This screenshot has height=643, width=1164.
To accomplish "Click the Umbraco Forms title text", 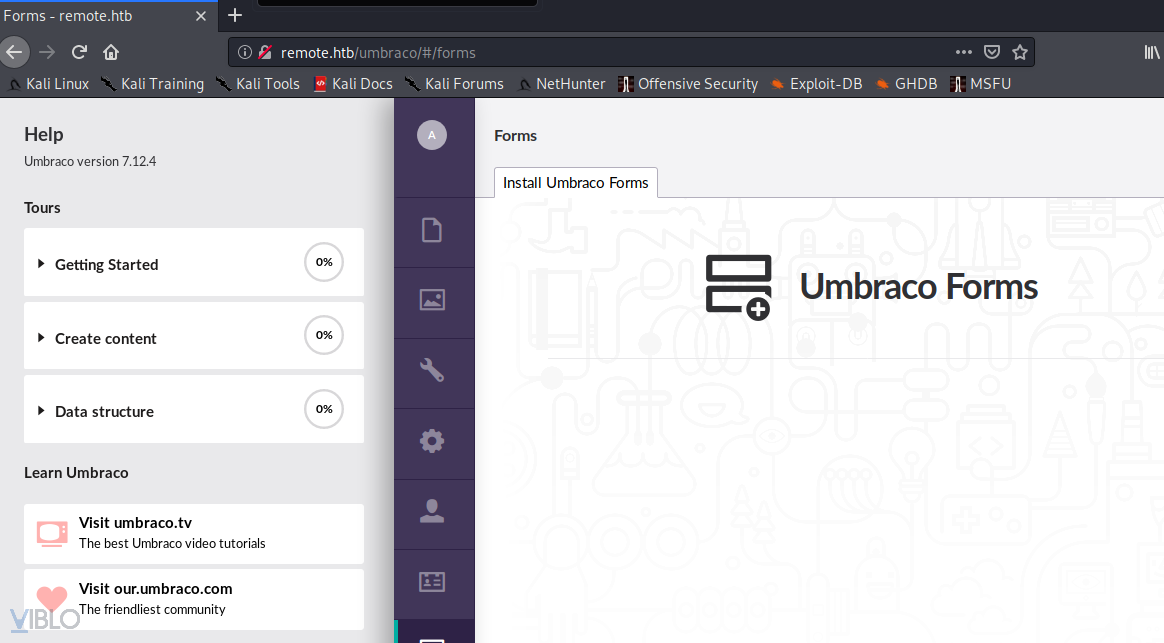I will click(918, 287).
